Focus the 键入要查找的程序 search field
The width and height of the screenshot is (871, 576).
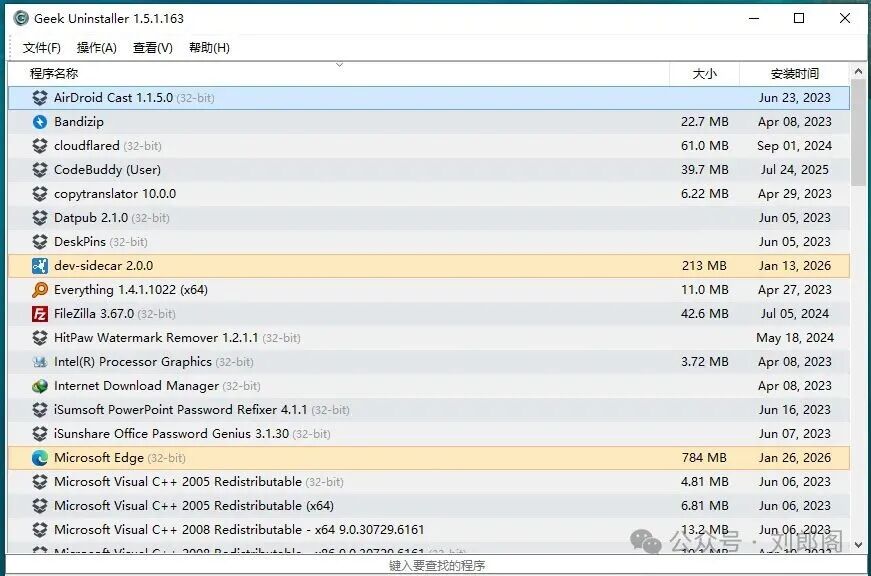436,565
